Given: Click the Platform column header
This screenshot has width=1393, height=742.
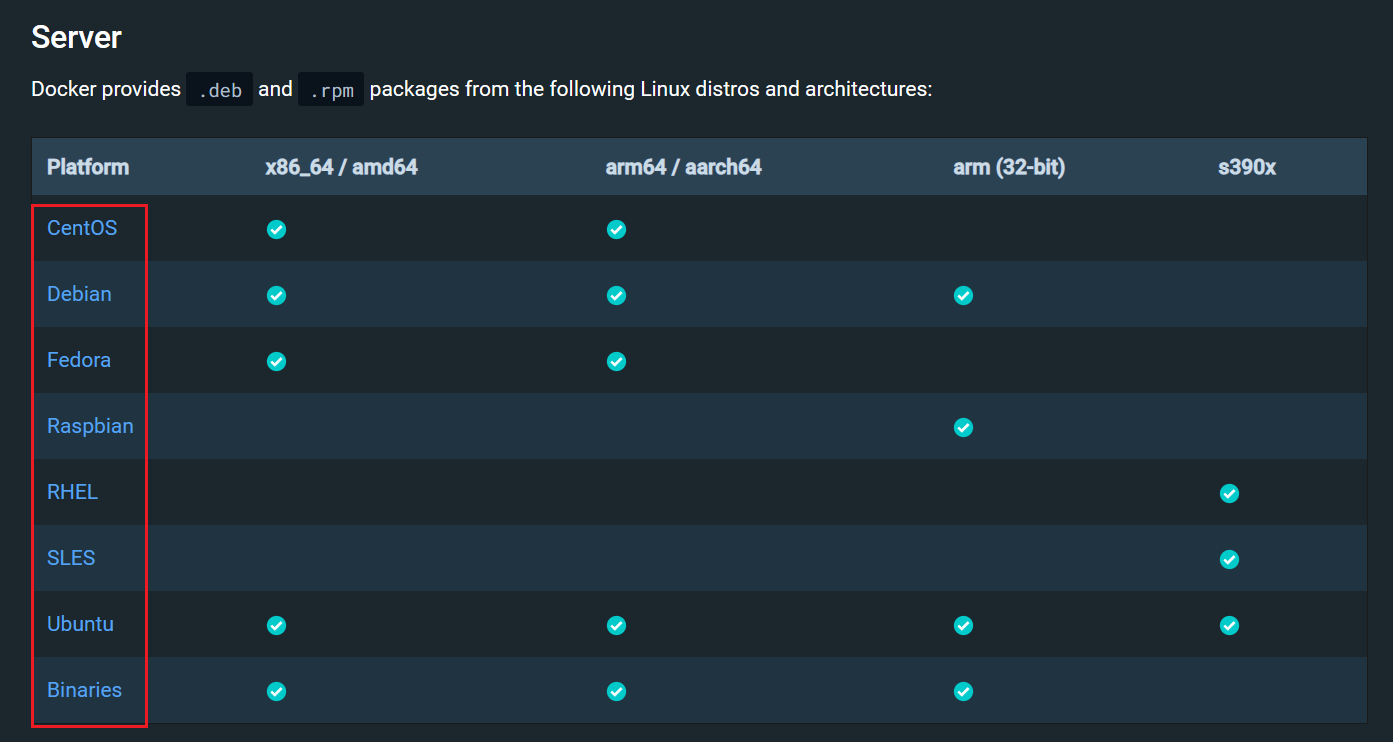Looking at the screenshot, I should pos(88,167).
